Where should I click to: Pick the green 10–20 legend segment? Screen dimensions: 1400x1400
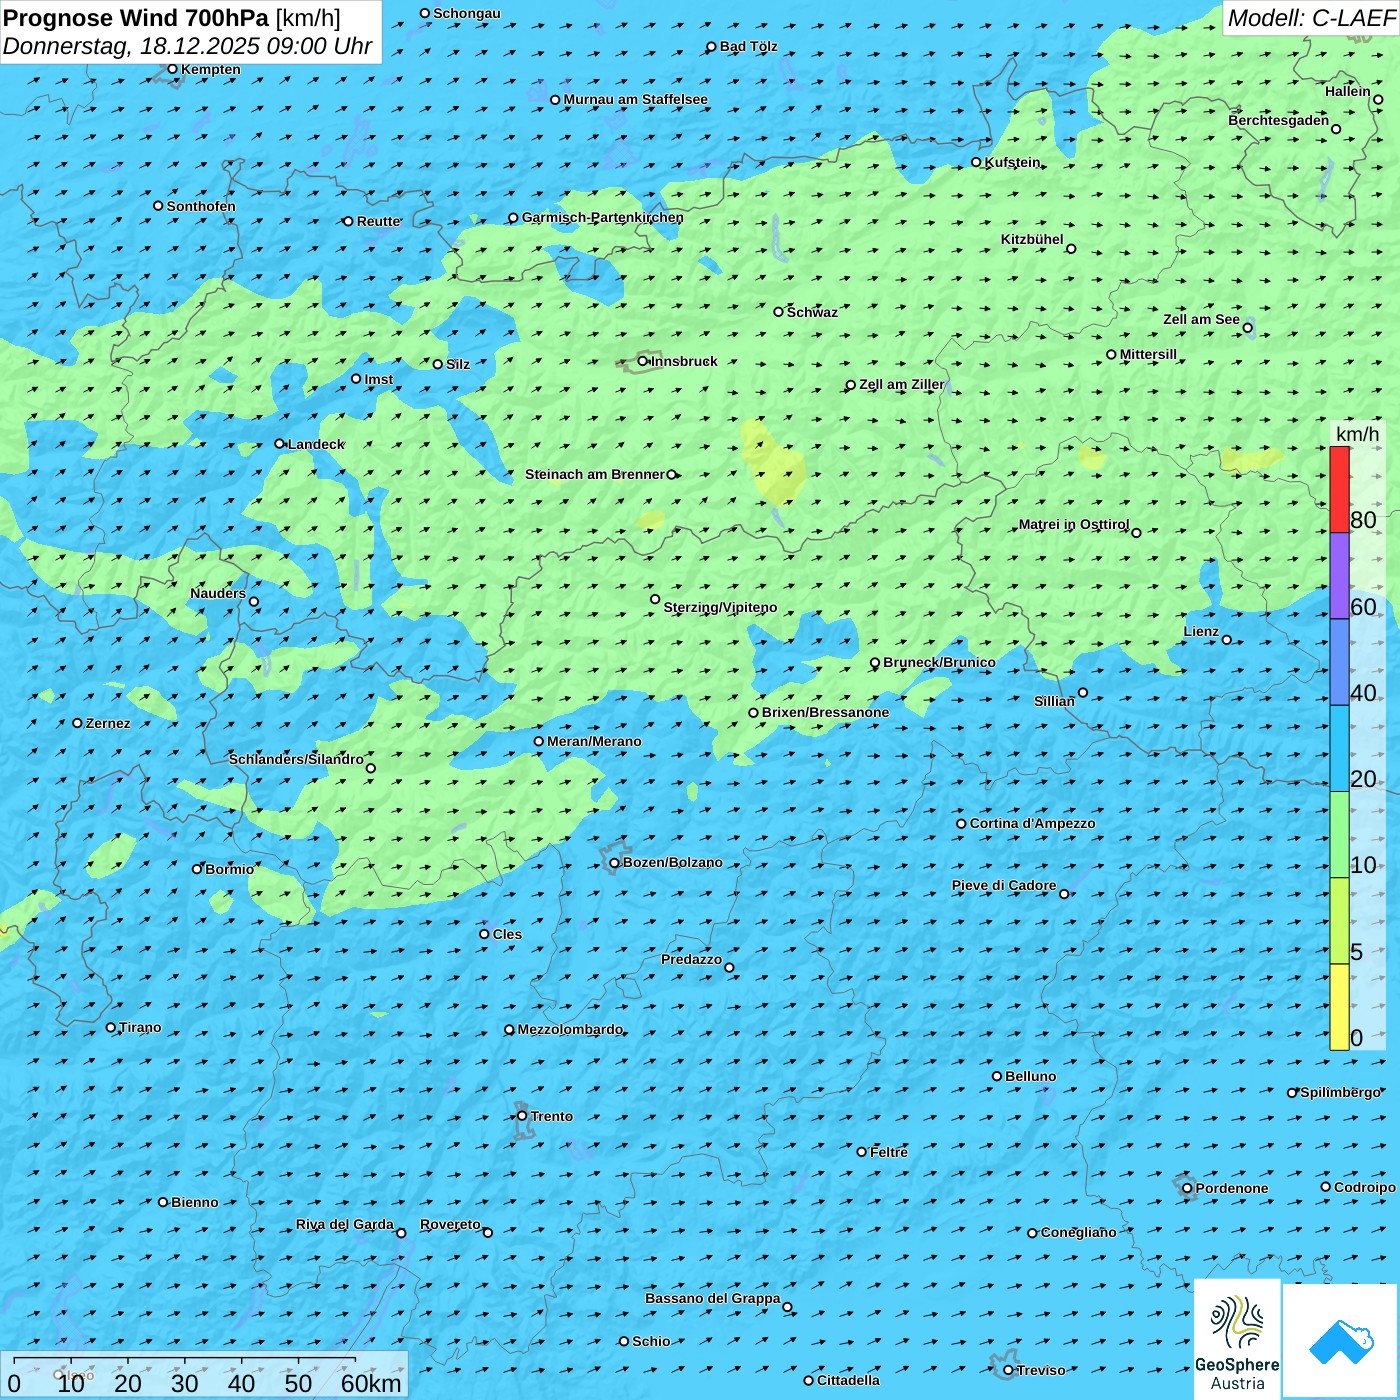[x=1339, y=834]
